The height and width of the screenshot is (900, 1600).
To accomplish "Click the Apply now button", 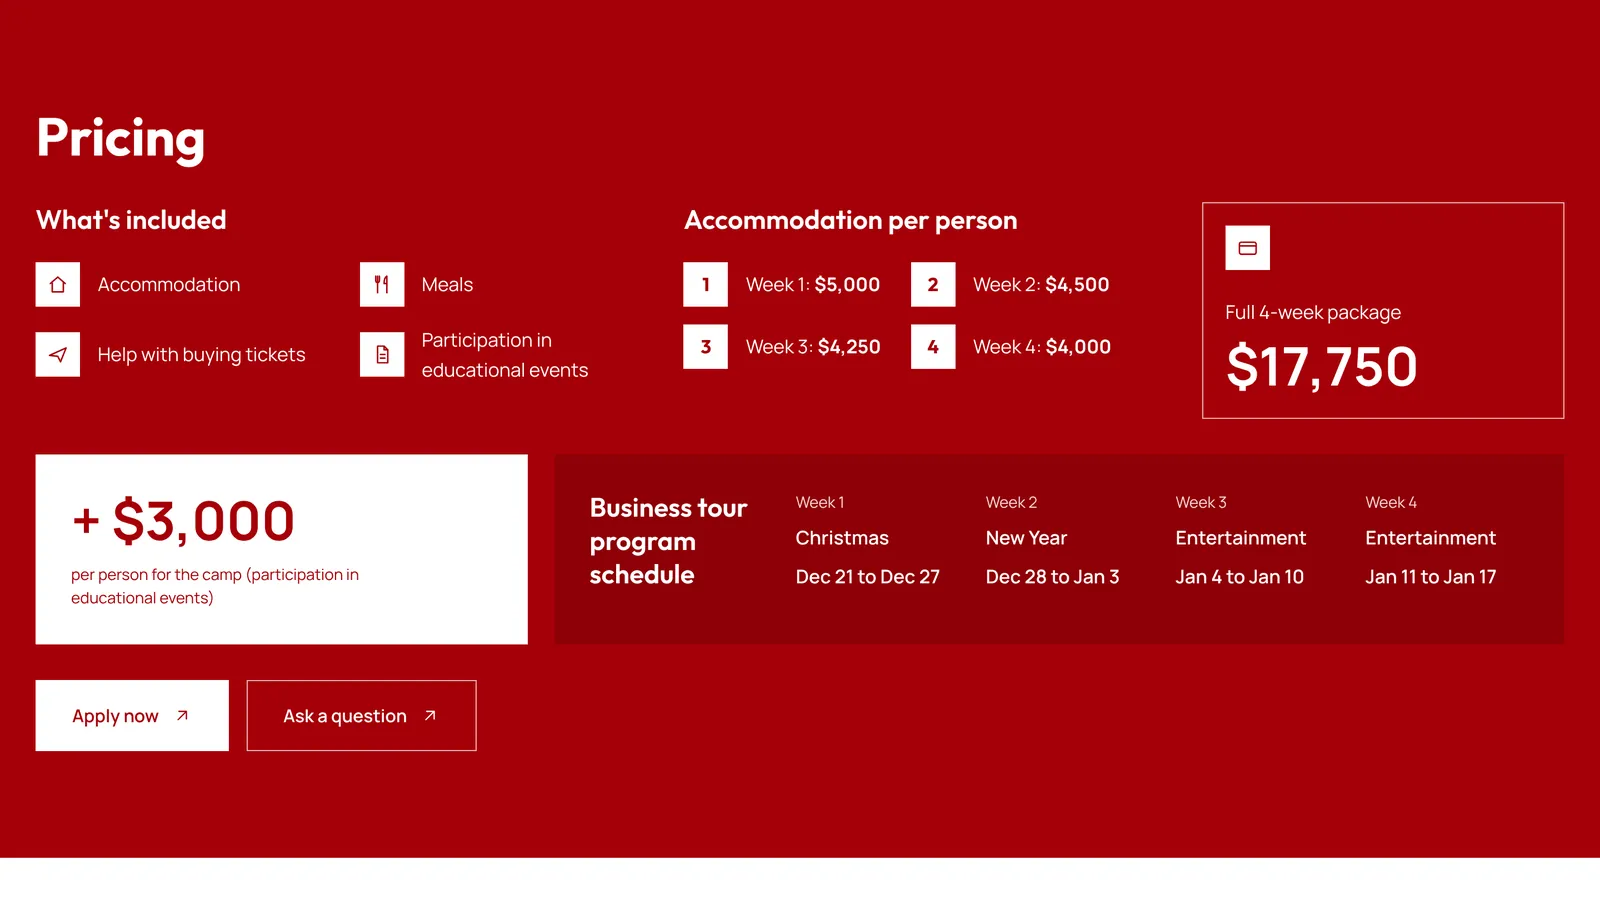I will 132,716.
